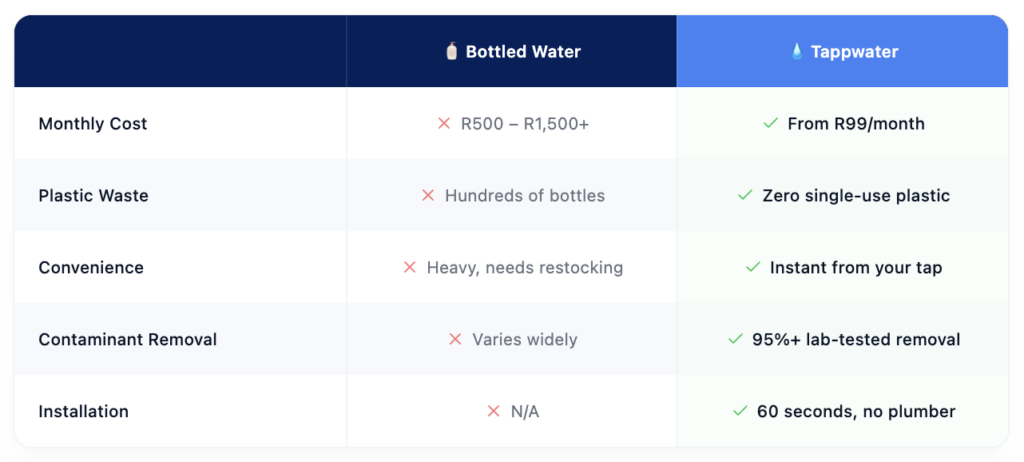Click the green checkmark beside Zero single-use plastic
The image size is (1024, 462).
745,195
